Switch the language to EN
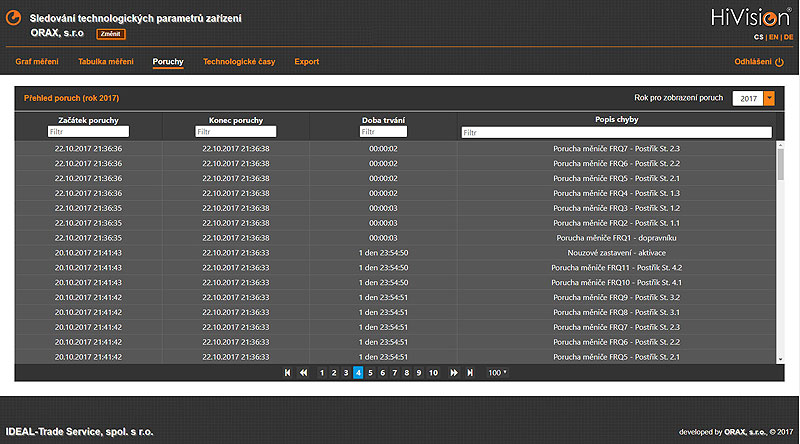 coord(773,37)
